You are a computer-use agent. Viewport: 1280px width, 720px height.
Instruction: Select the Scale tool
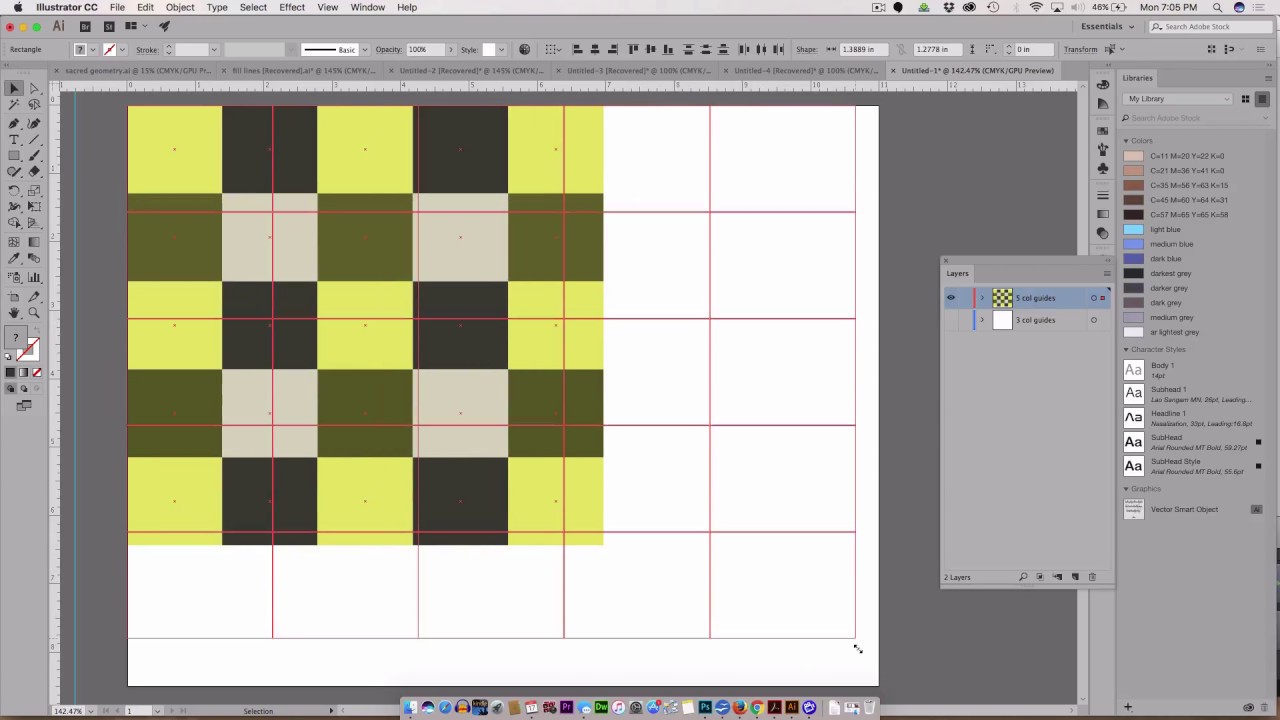(x=33, y=190)
